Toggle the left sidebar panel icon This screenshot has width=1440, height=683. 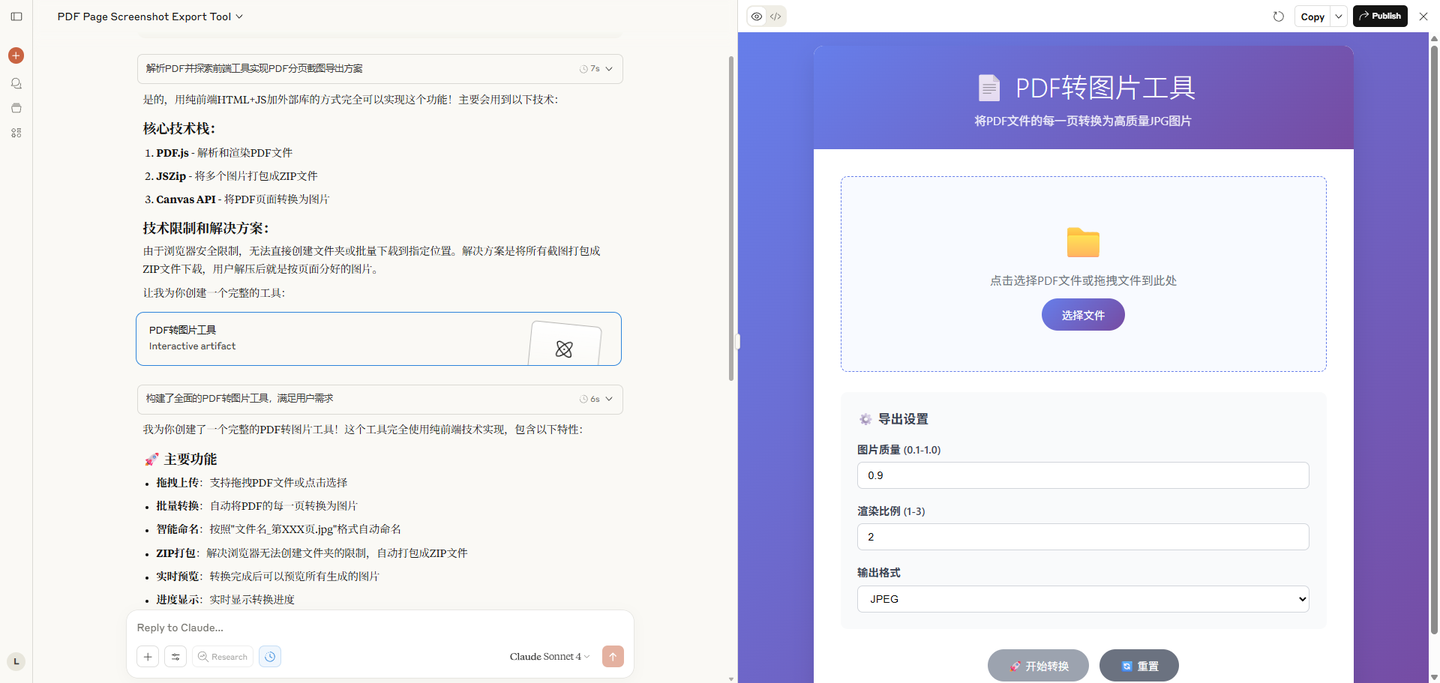tap(16, 16)
